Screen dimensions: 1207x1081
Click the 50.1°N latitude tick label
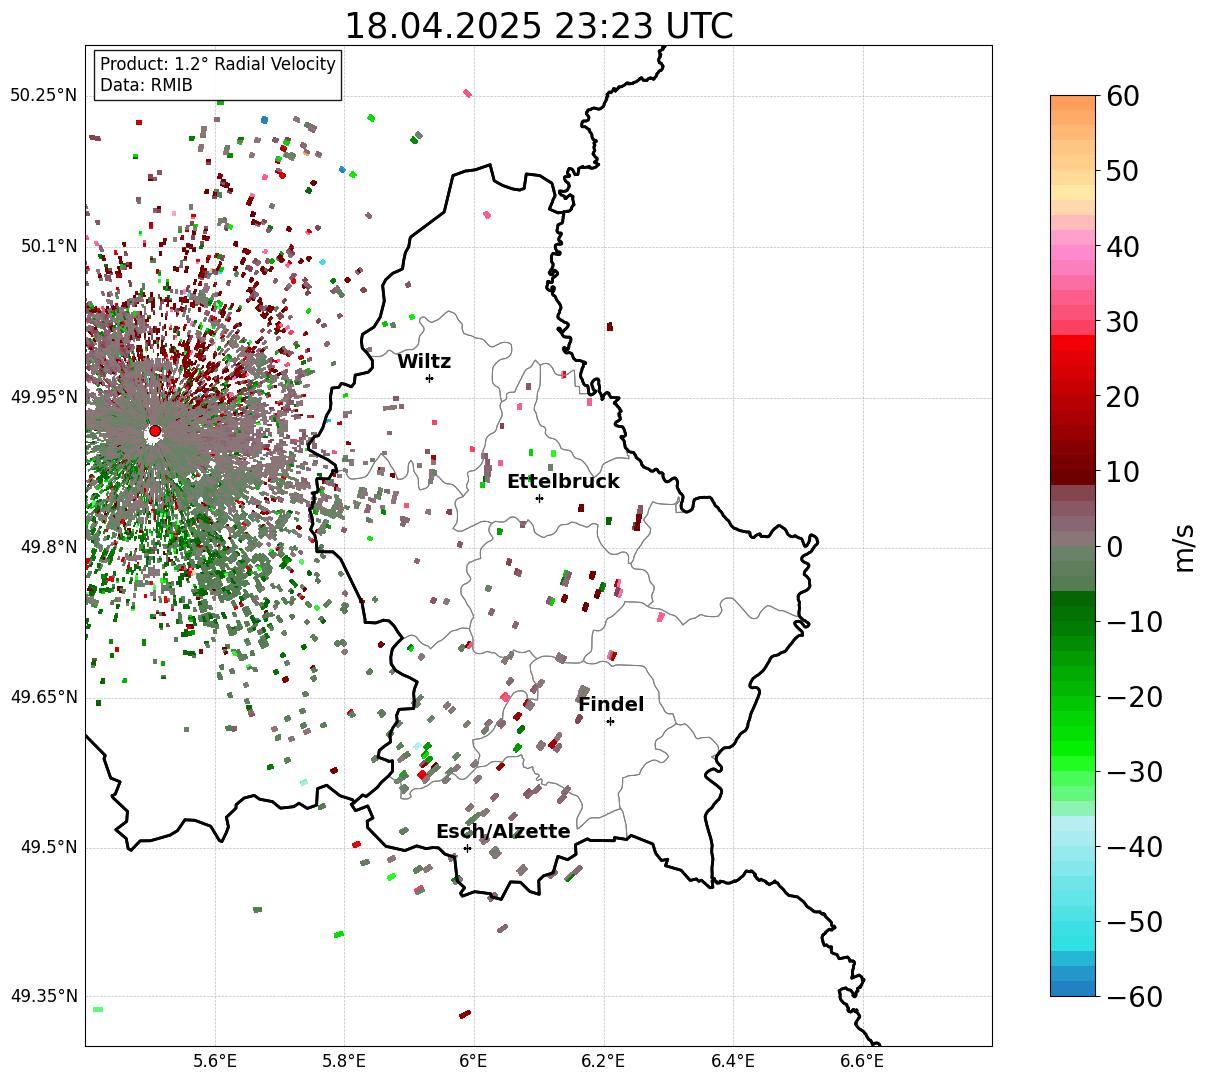pyautogui.click(x=49, y=246)
